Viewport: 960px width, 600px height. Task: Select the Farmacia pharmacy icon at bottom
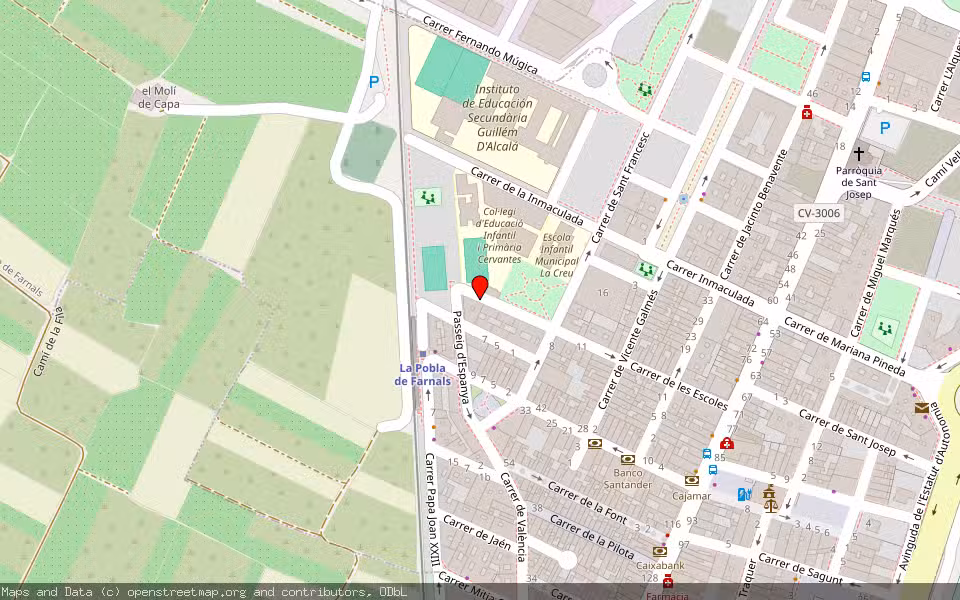pos(668,581)
